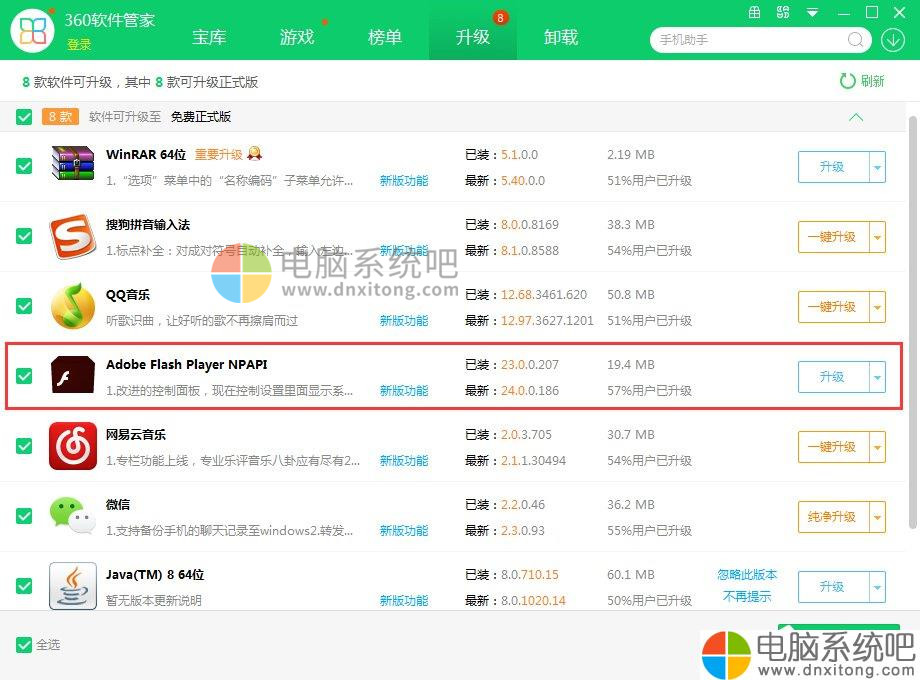The image size is (920, 680).
Task: Click the Adobe Flash Player app icon
Action: click(73, 374)
